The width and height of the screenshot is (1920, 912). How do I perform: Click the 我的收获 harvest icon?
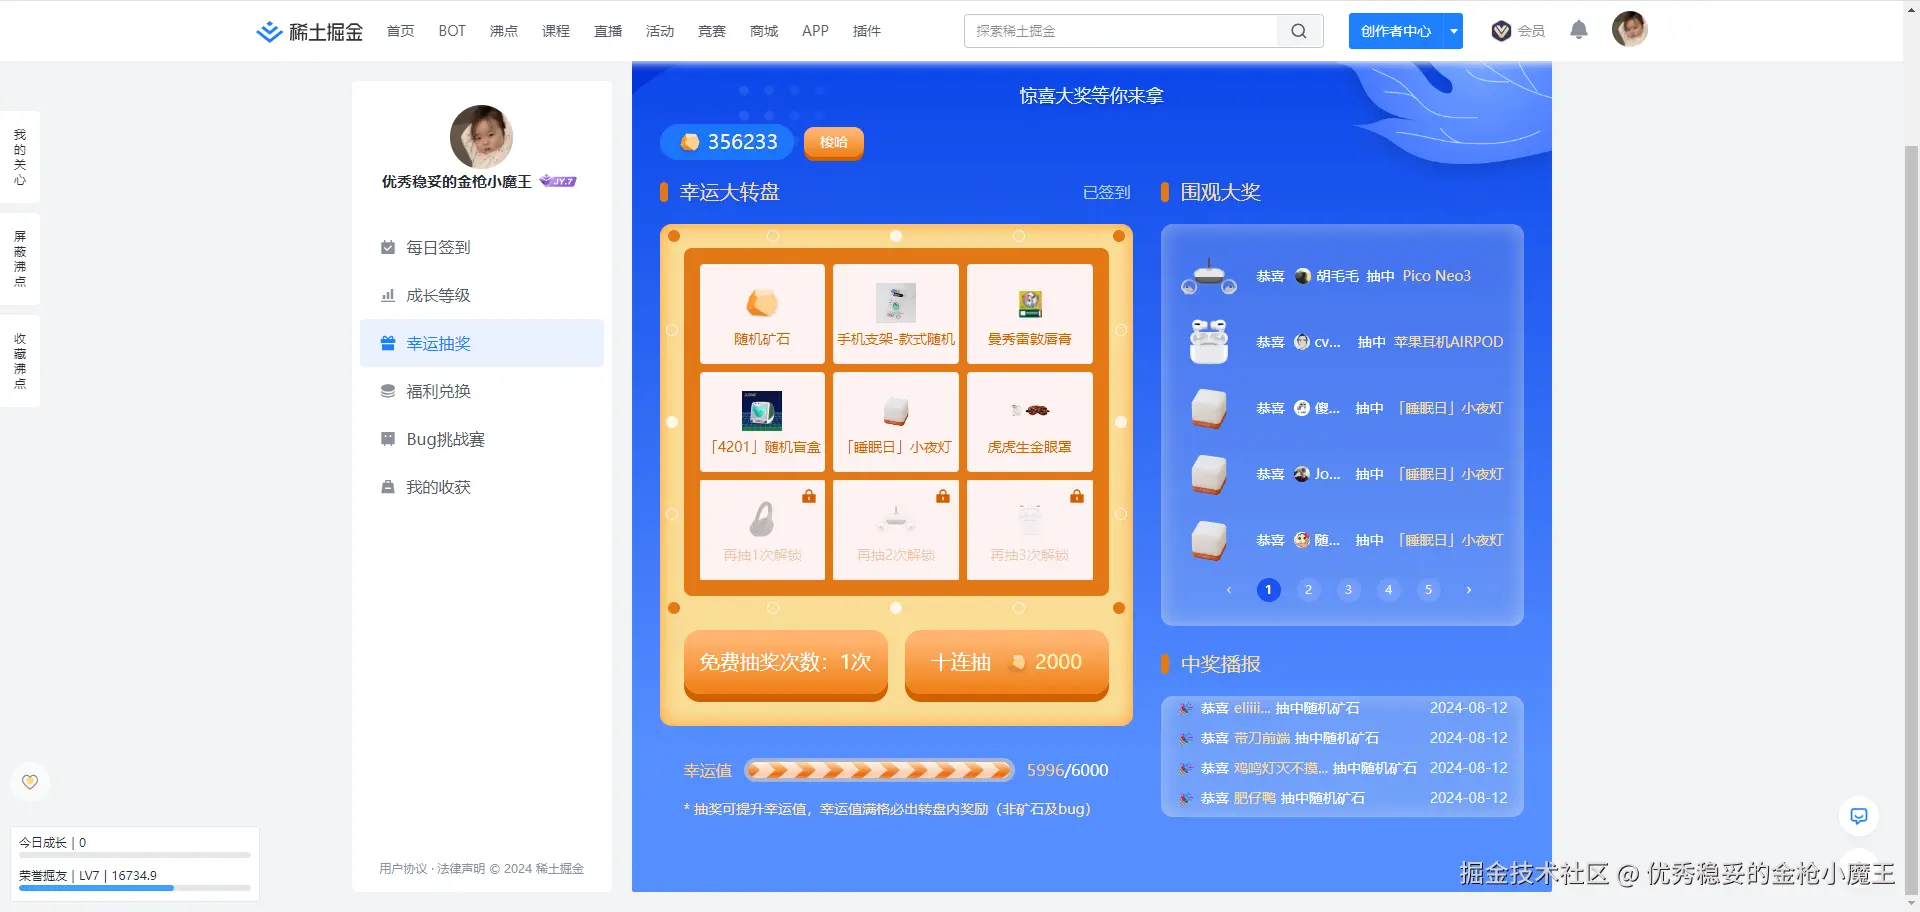(388, 487)
